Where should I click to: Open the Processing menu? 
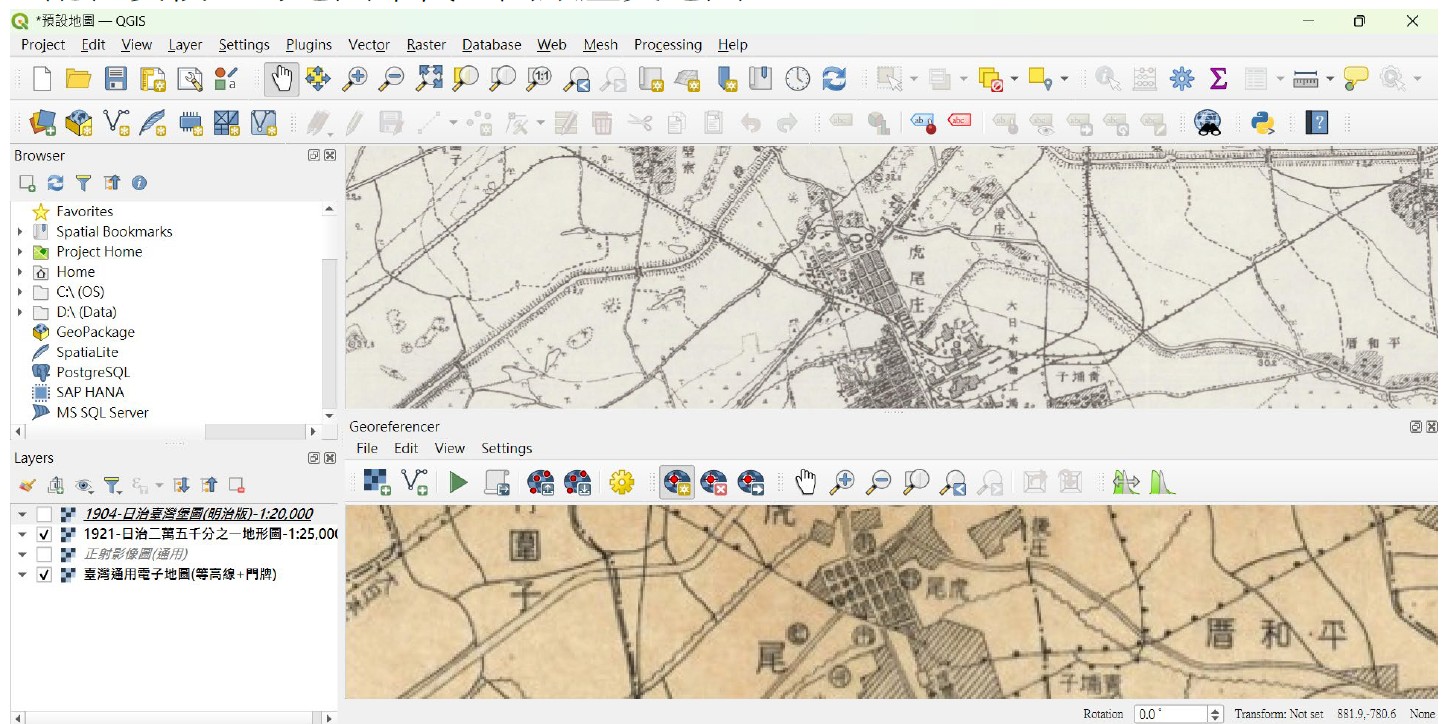tap(668, 44)
